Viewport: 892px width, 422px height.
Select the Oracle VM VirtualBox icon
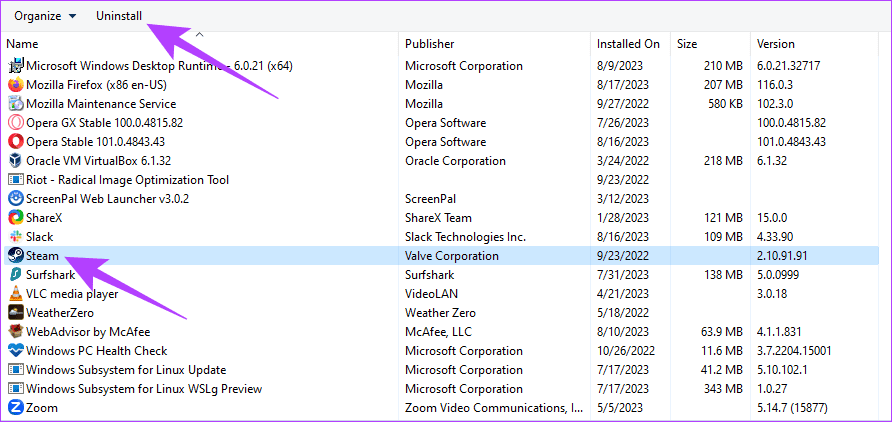pos(16,160)
